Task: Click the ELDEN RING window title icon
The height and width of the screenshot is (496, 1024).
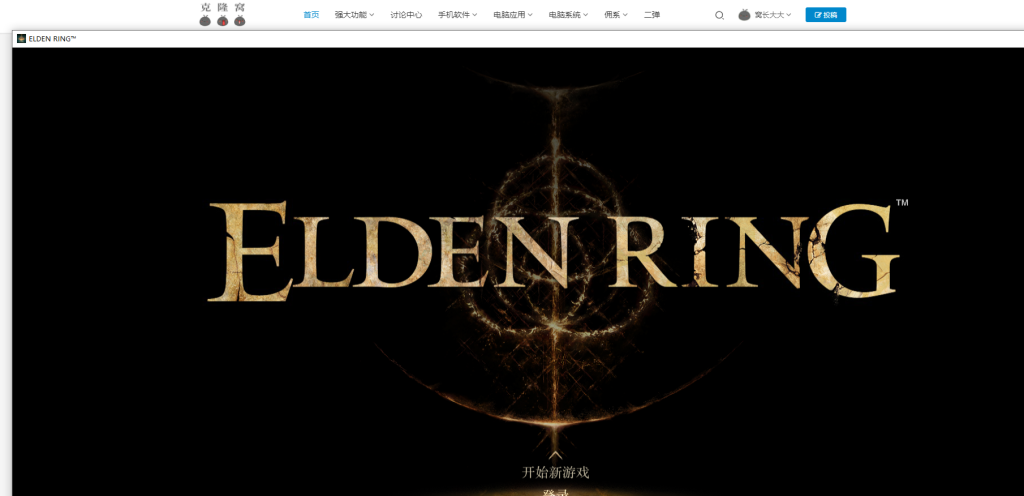Action: pyautogui.click(x=22, y=39)
